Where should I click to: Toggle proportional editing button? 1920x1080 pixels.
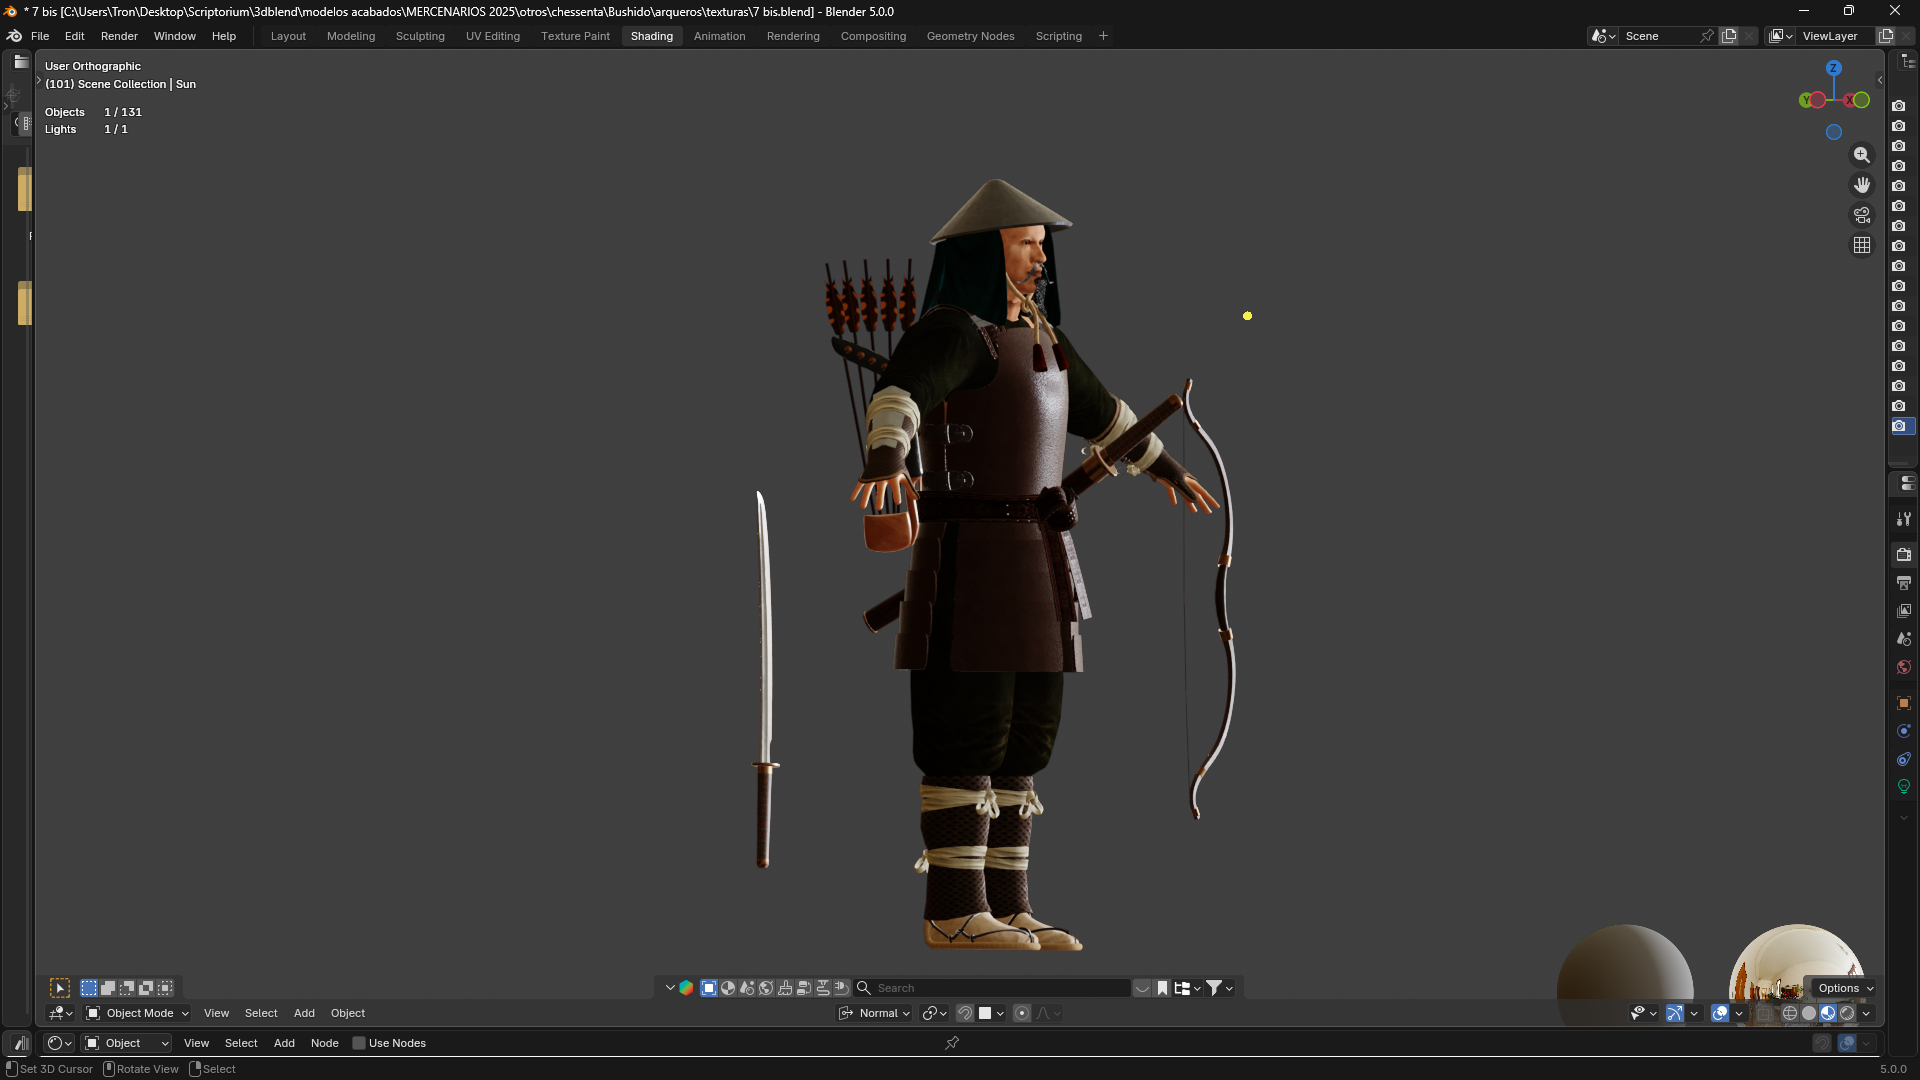pyautogui.click(x=1022, y=1013)
